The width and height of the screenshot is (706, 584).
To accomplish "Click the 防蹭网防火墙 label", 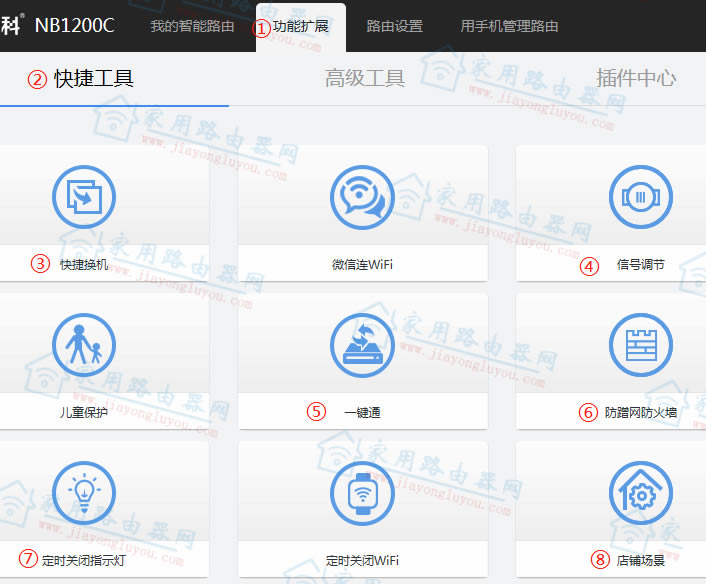I will [641, 412].
